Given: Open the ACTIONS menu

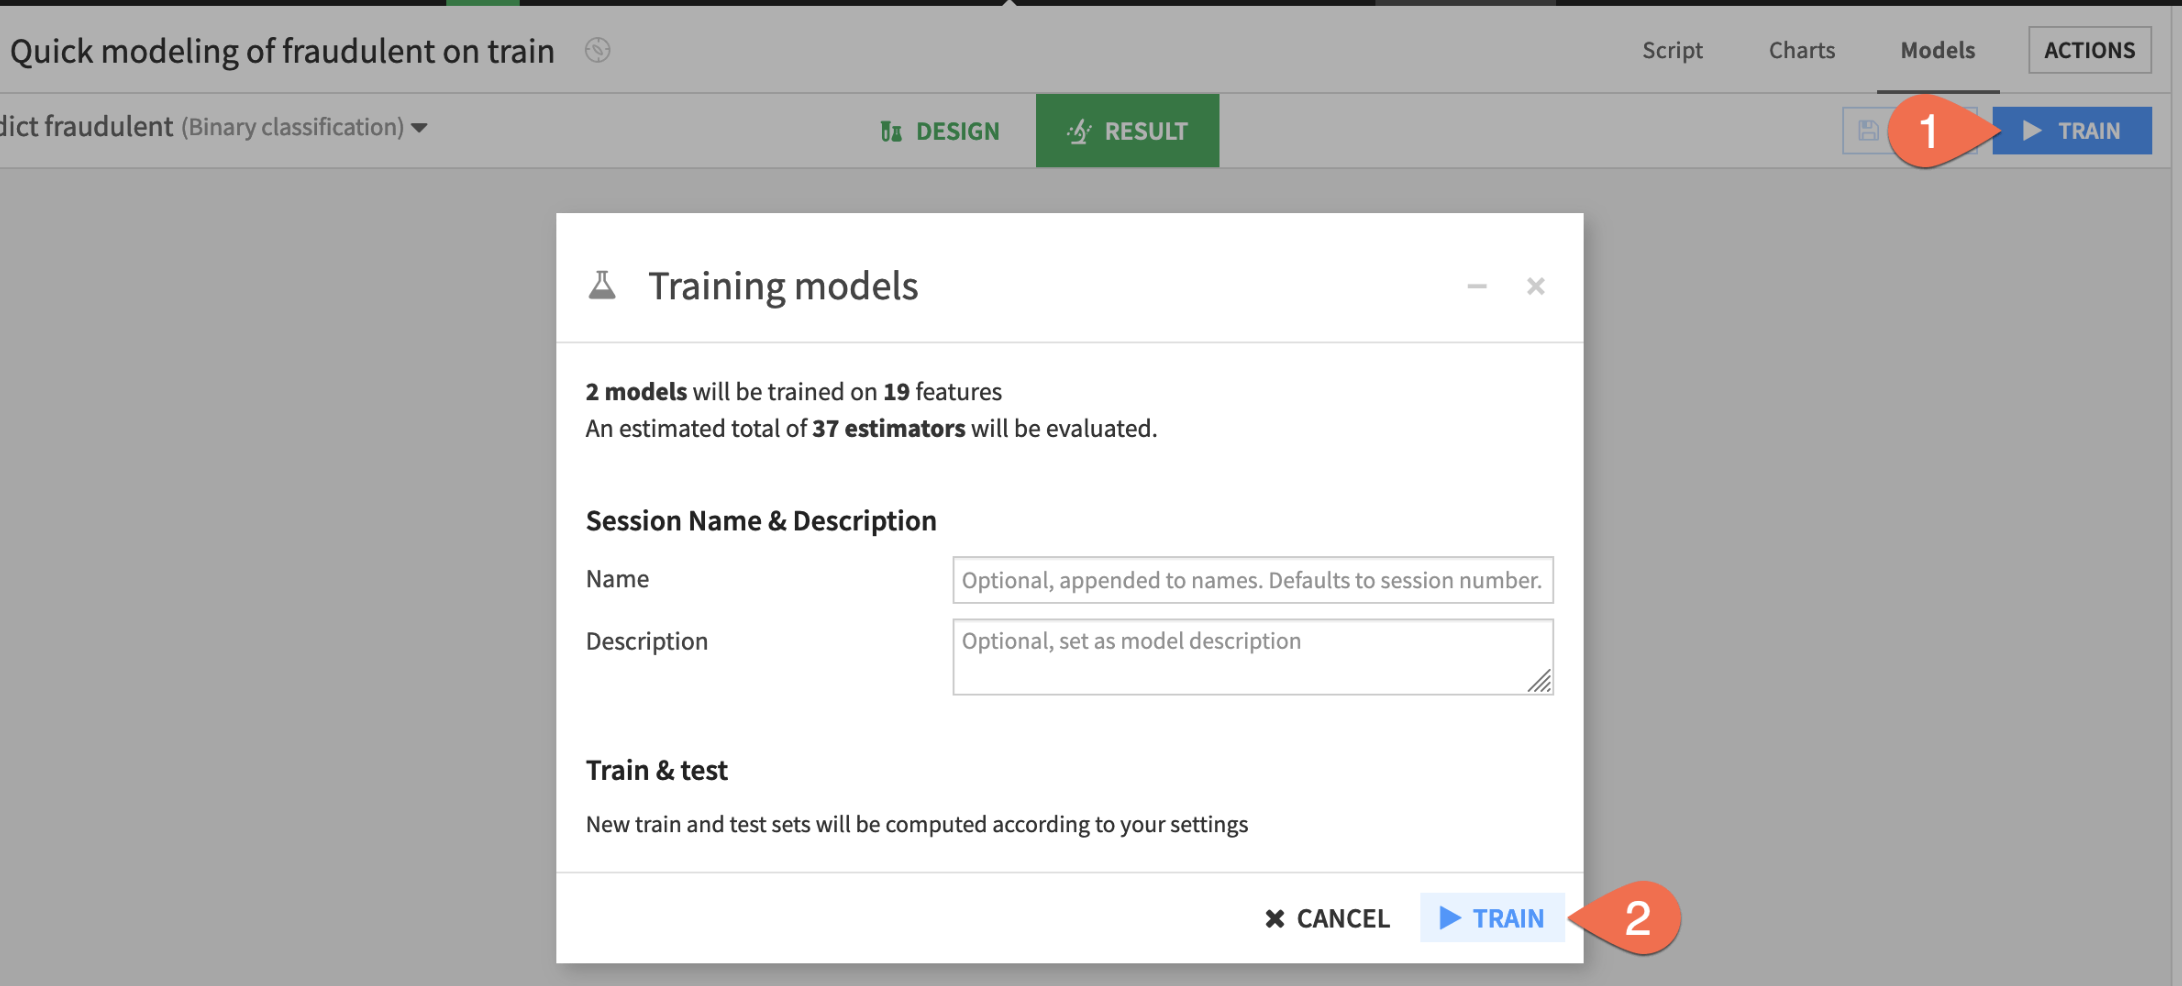Looking at the screenshot, I should [2089, 50].
